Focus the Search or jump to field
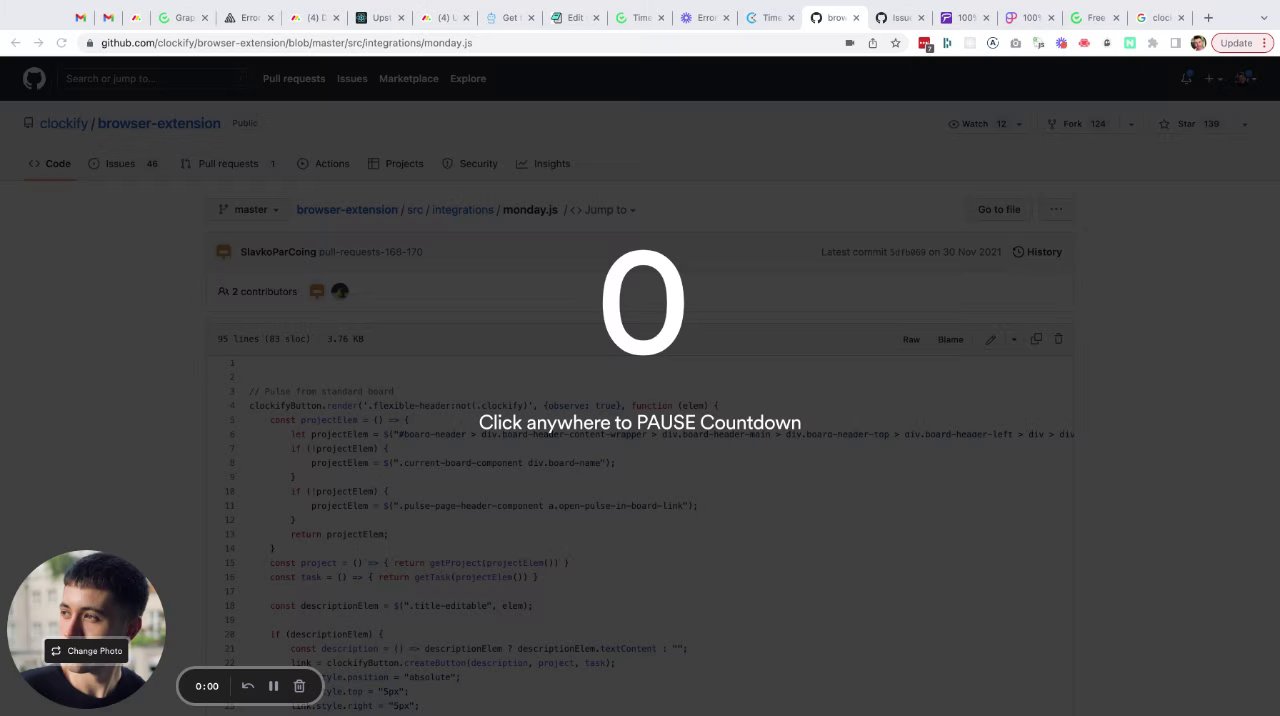This screenshot has height=716, width=1280. click(152, 79)
